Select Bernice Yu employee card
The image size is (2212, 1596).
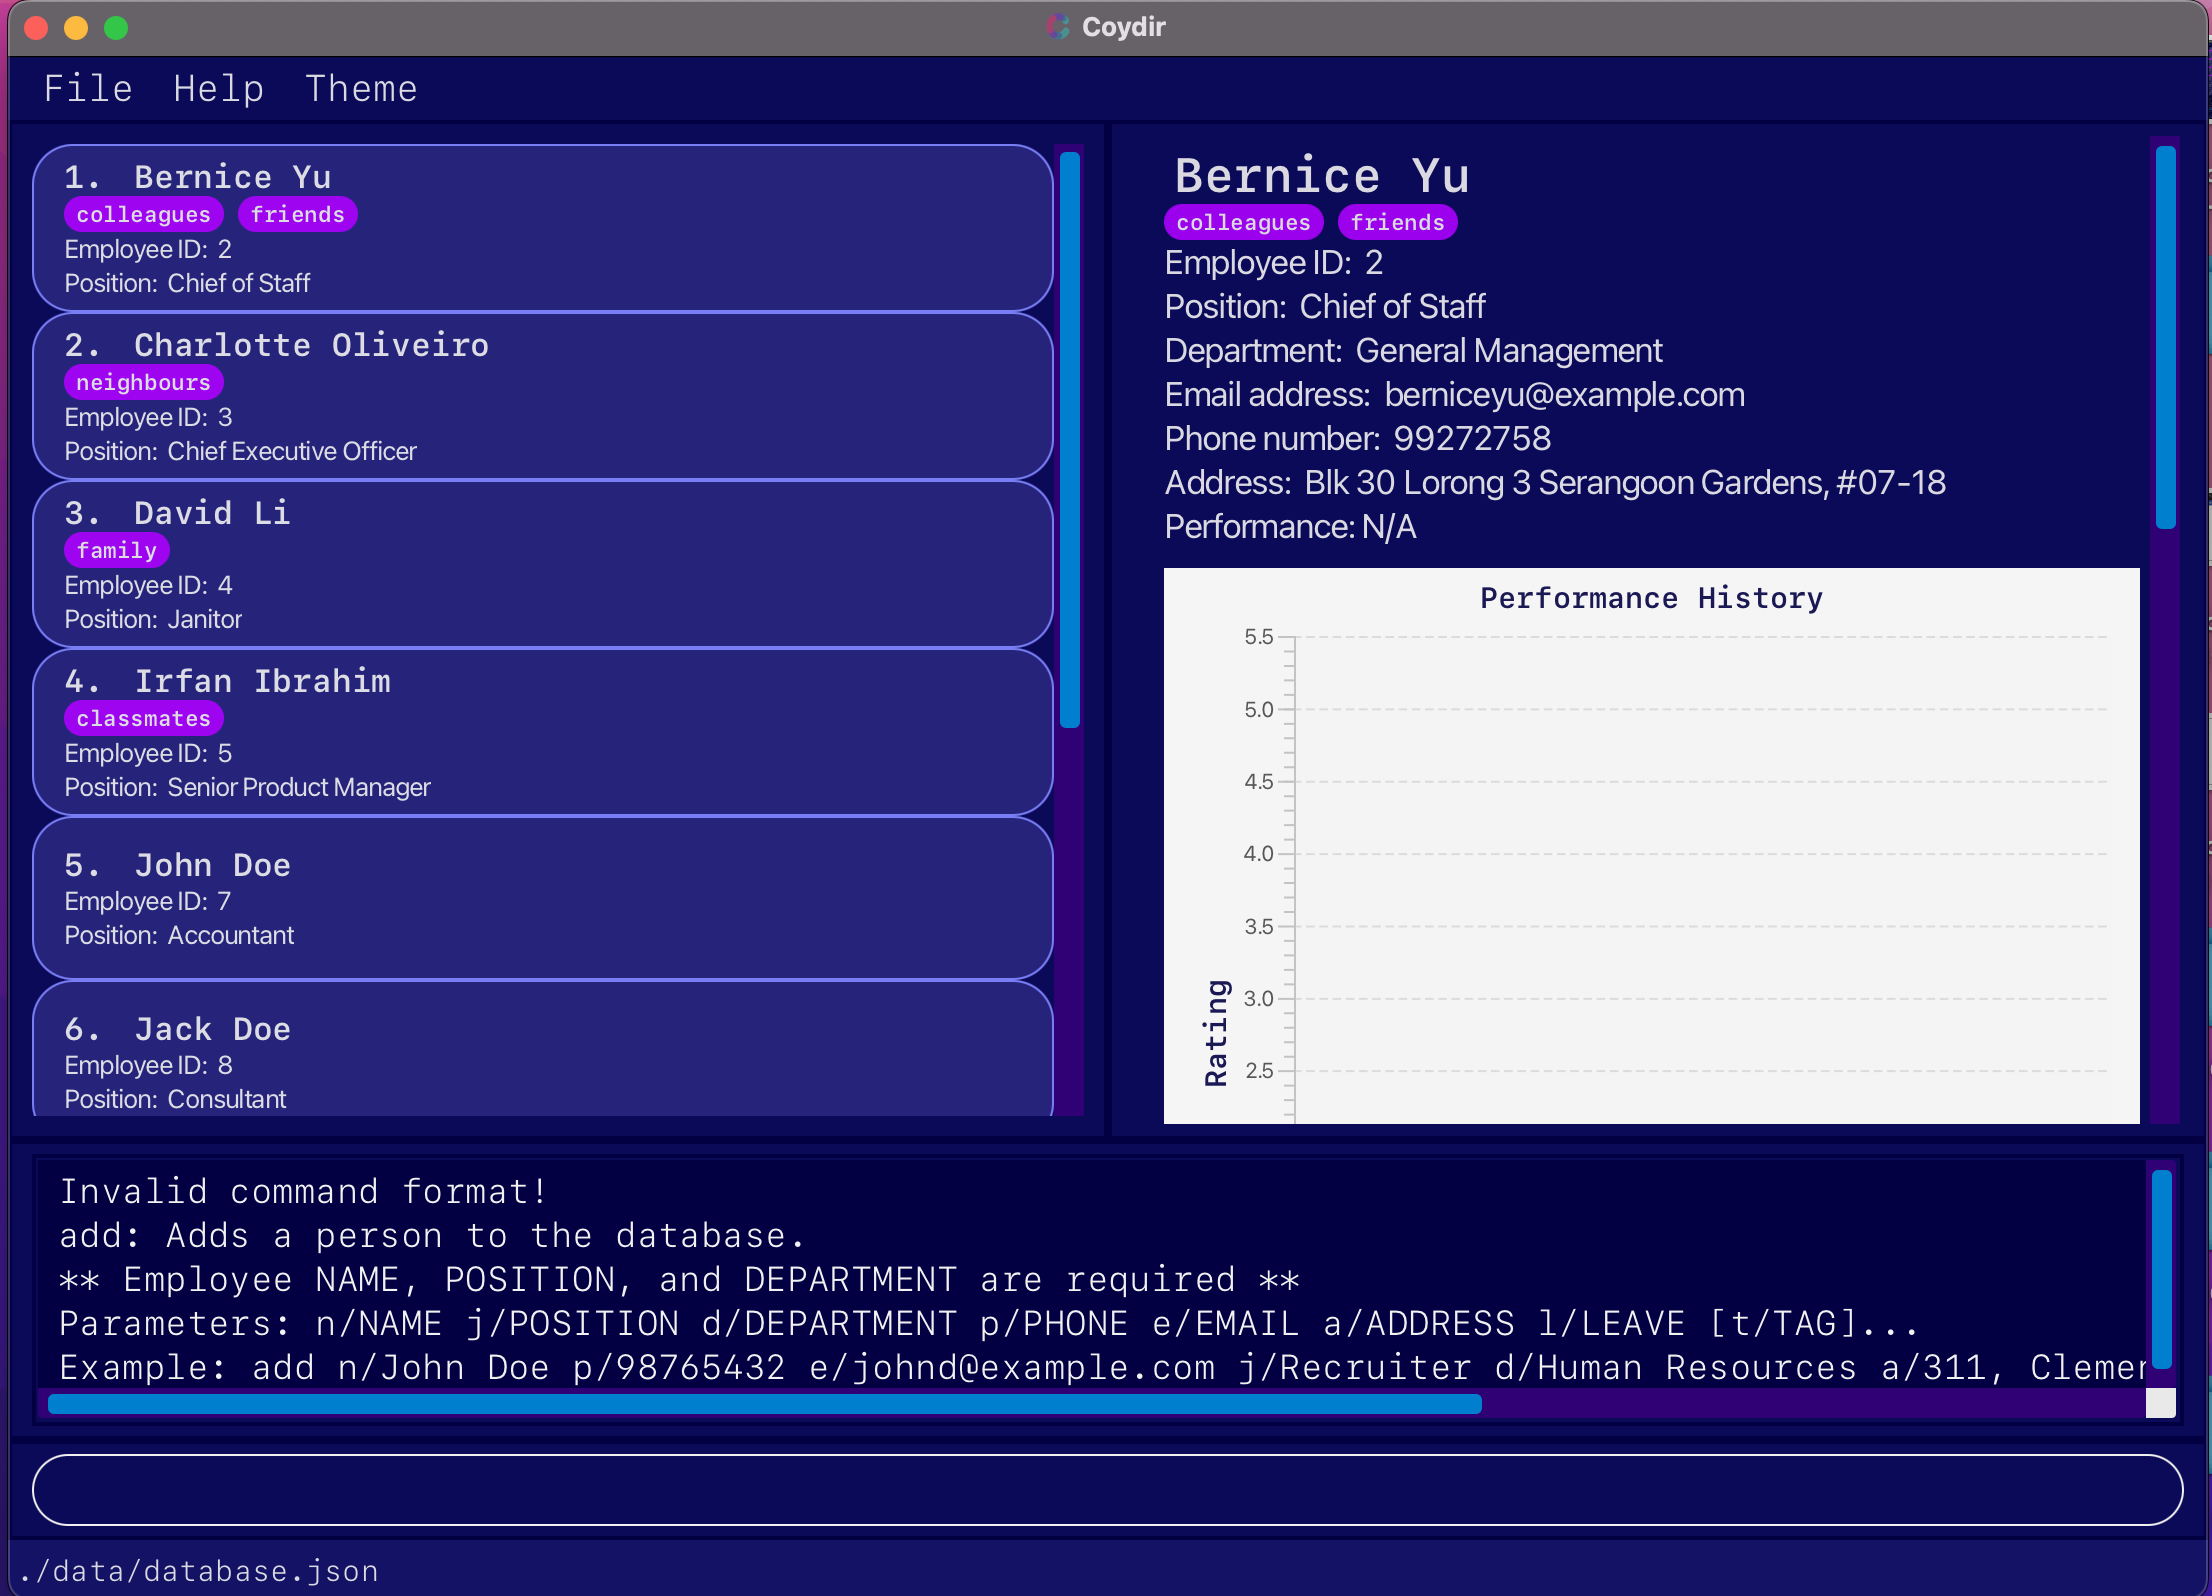(x=542, y=228)
